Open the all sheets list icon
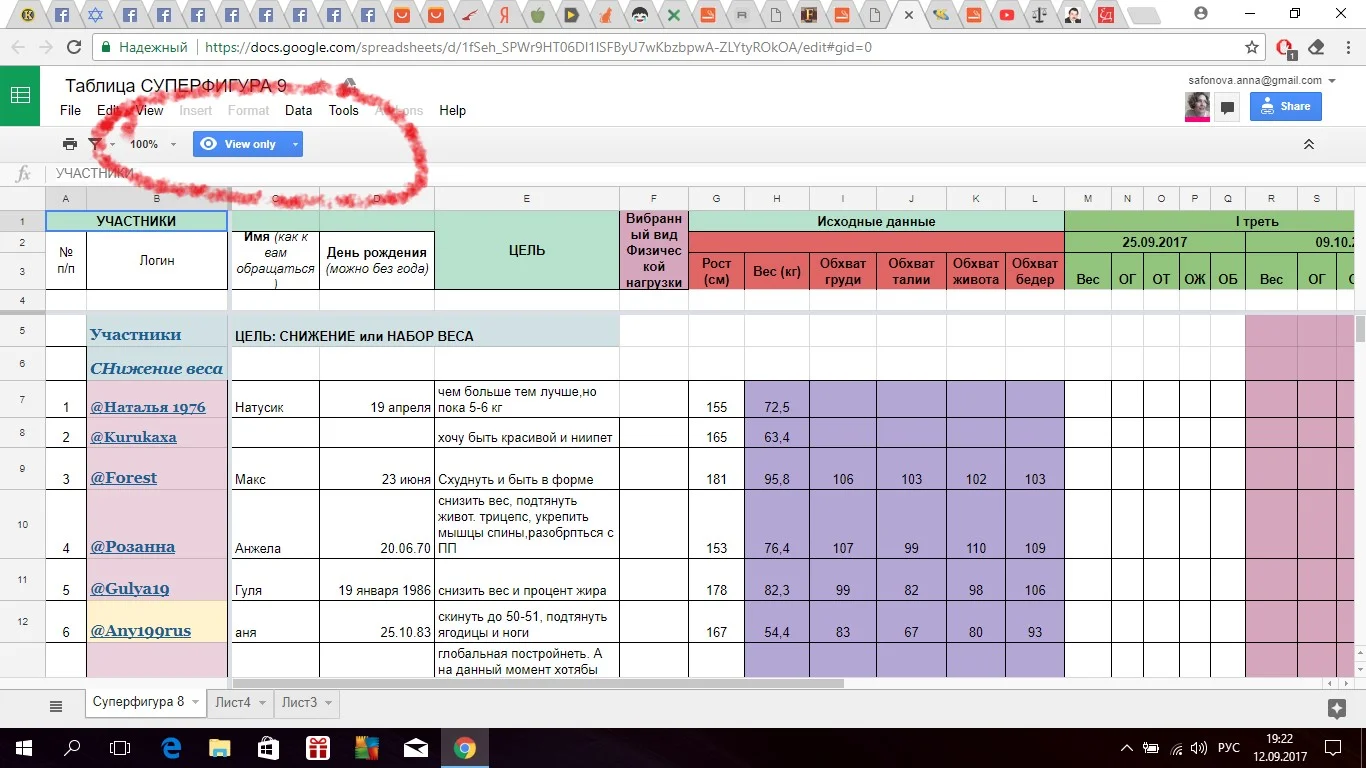This screenshot has width=1366, height=768. pos(56,705)
